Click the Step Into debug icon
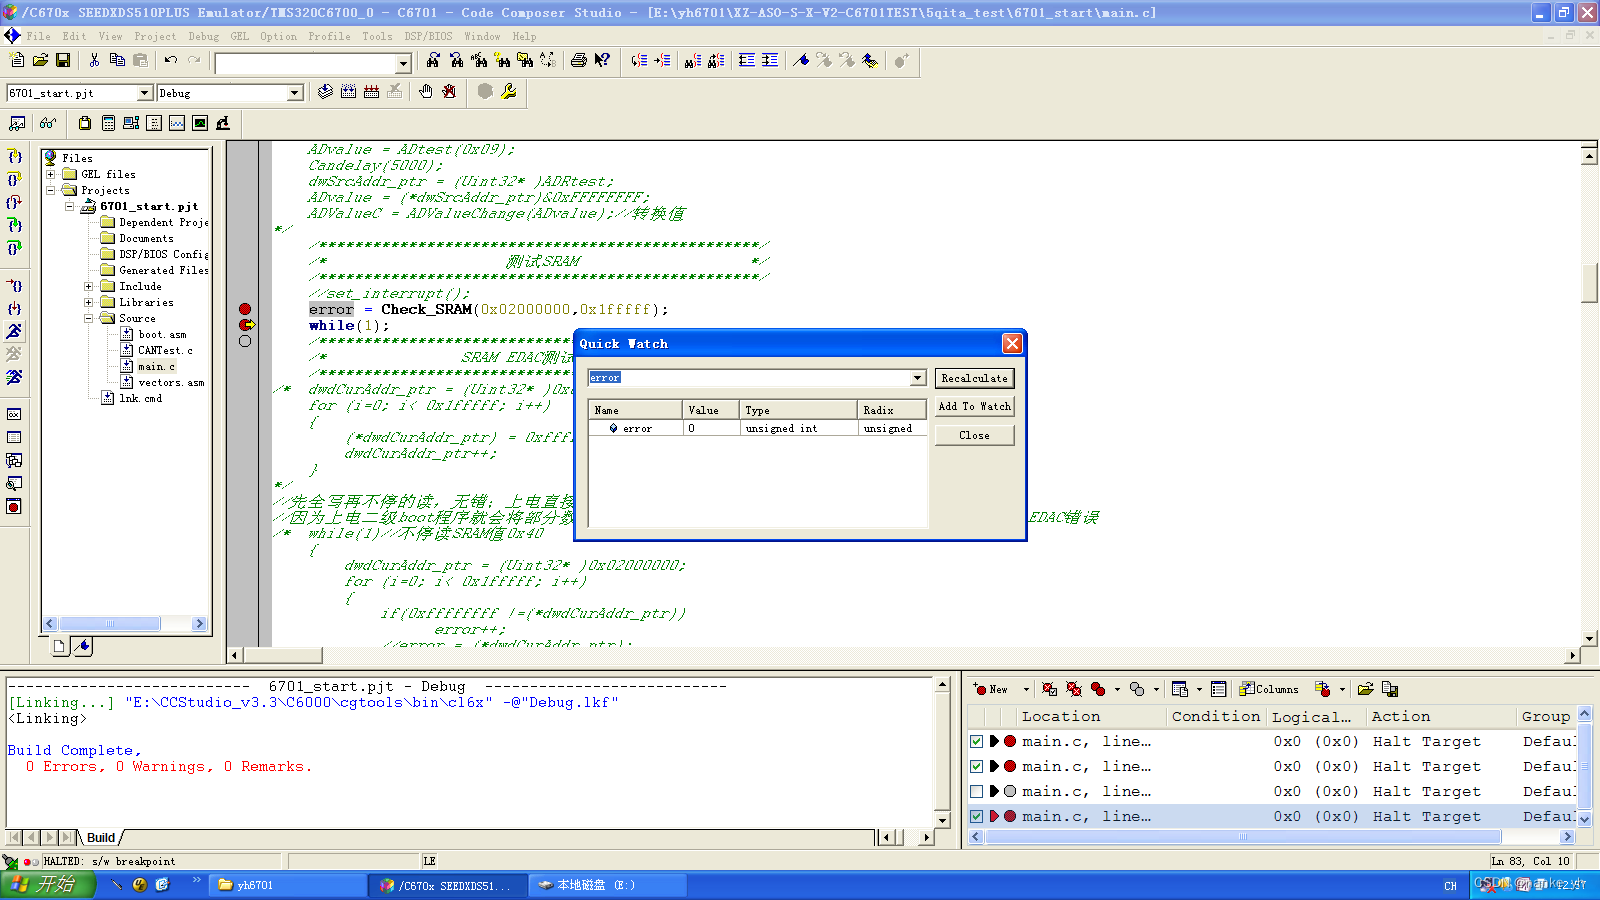1600x900 pixels. point(14,157)
